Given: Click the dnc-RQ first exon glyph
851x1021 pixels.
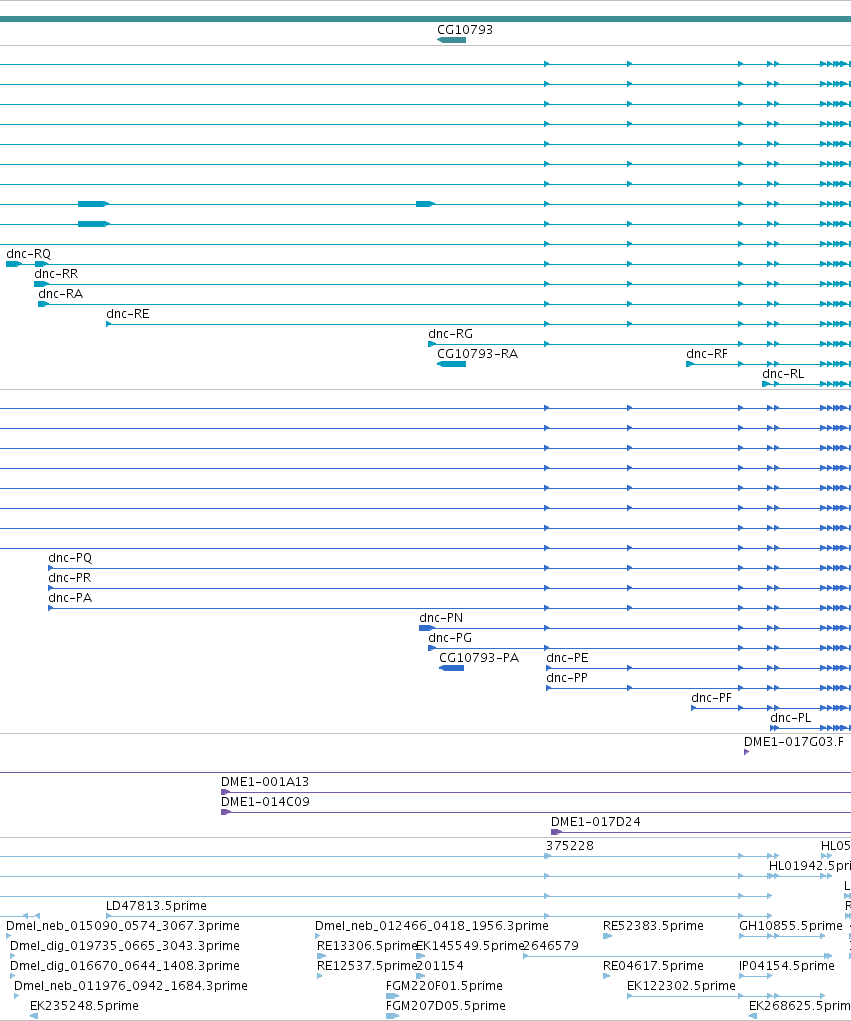Looking at the screenshot, I should pyautogui.click(x=13, y=264).
